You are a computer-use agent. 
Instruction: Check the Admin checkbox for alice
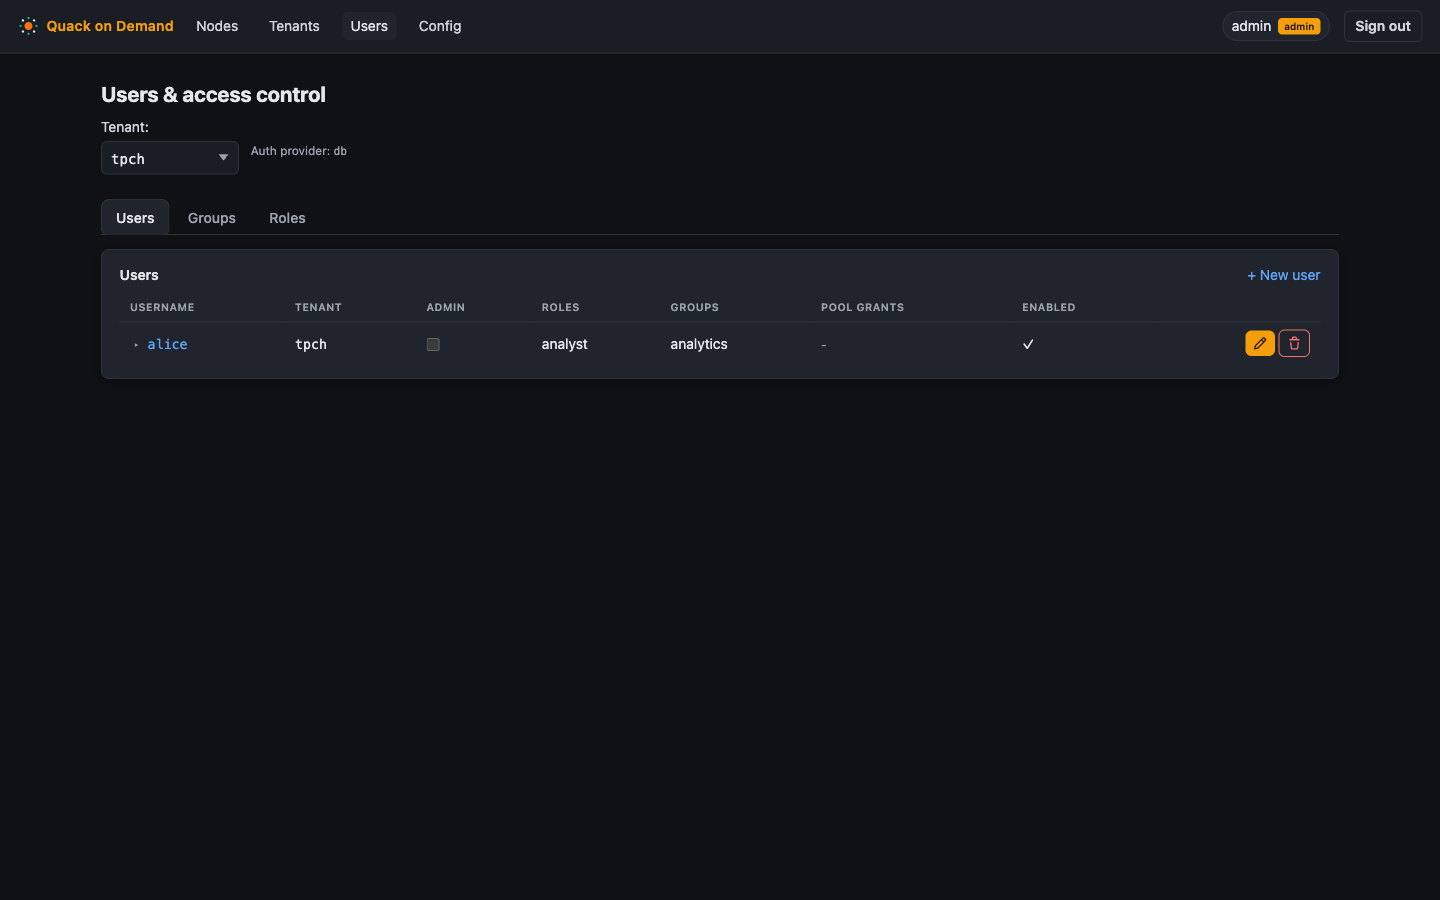click(433, 344)
